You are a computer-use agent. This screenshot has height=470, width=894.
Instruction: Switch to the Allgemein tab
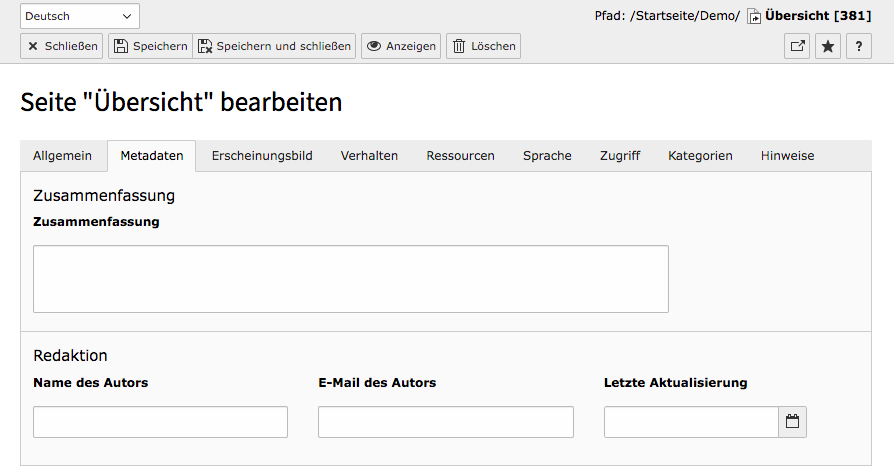click(x=62, y=156)
